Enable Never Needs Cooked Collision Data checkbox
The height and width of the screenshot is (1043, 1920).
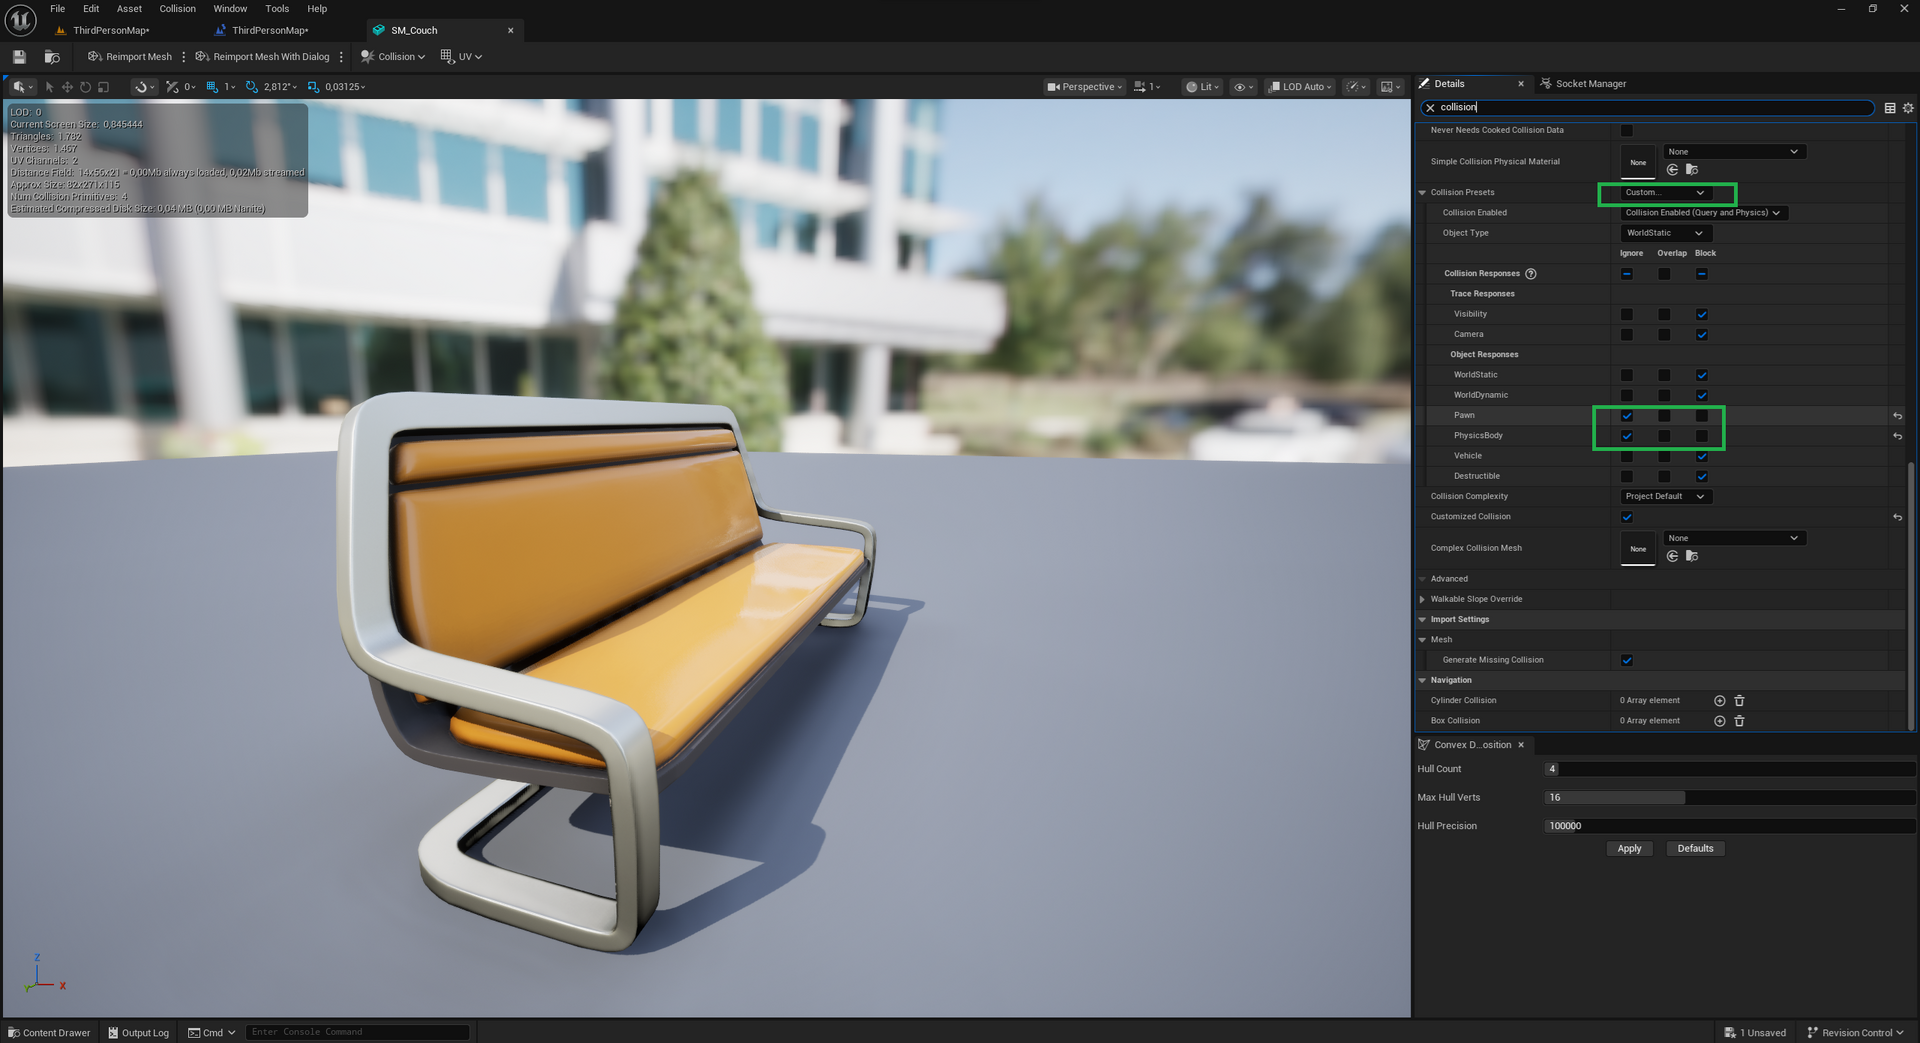1627,130
